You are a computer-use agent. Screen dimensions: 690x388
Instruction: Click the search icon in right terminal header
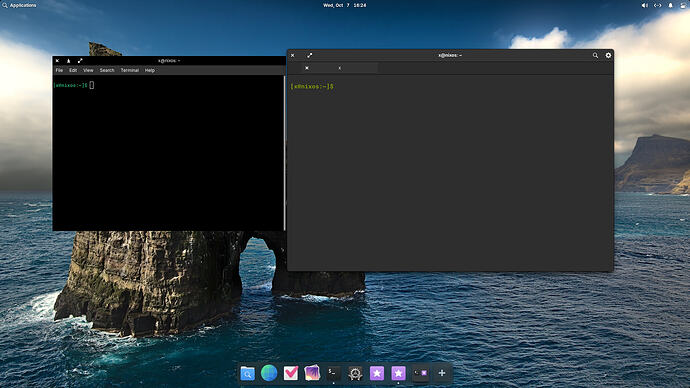pos(595,55)
